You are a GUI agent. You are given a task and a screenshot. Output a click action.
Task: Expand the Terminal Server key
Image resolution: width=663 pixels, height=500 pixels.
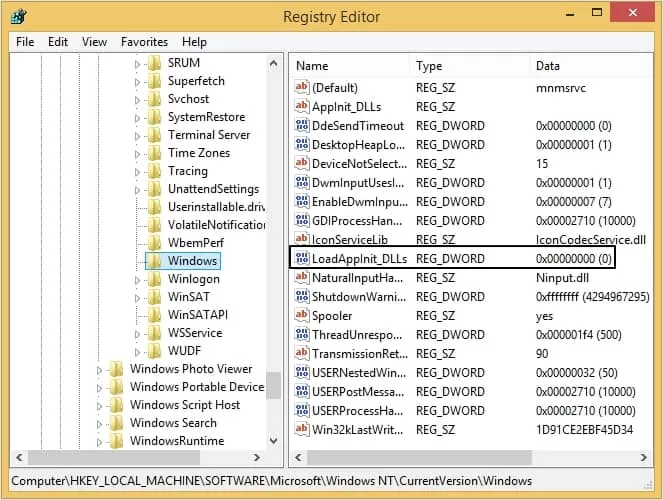[x=137, y=136]
